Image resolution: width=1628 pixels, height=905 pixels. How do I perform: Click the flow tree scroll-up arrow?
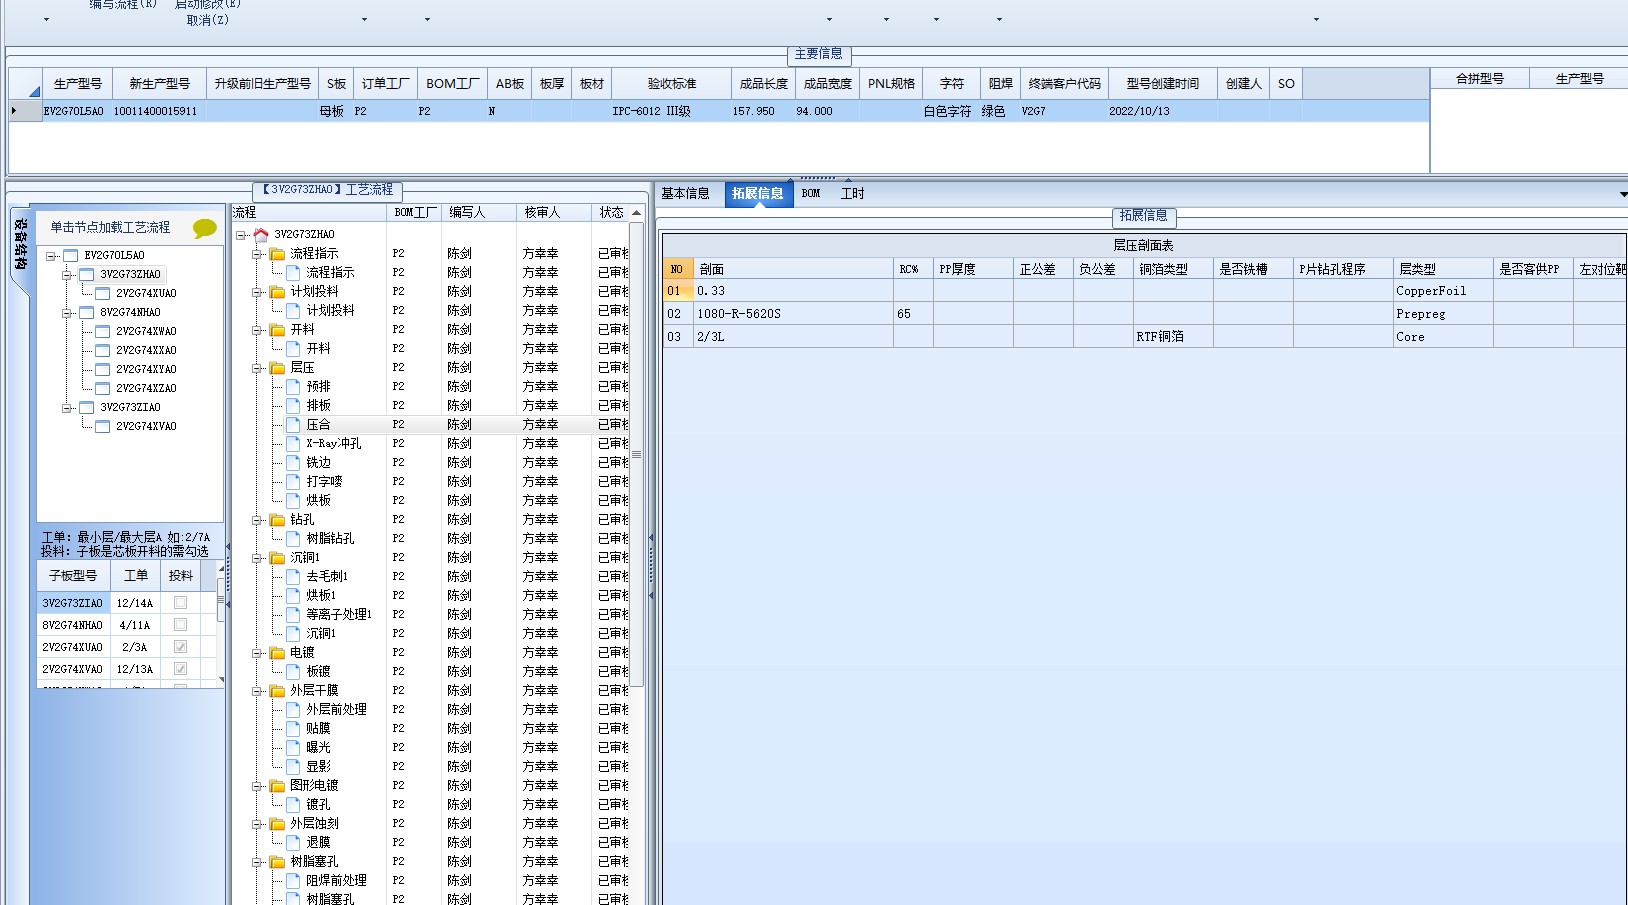point(636,213)
